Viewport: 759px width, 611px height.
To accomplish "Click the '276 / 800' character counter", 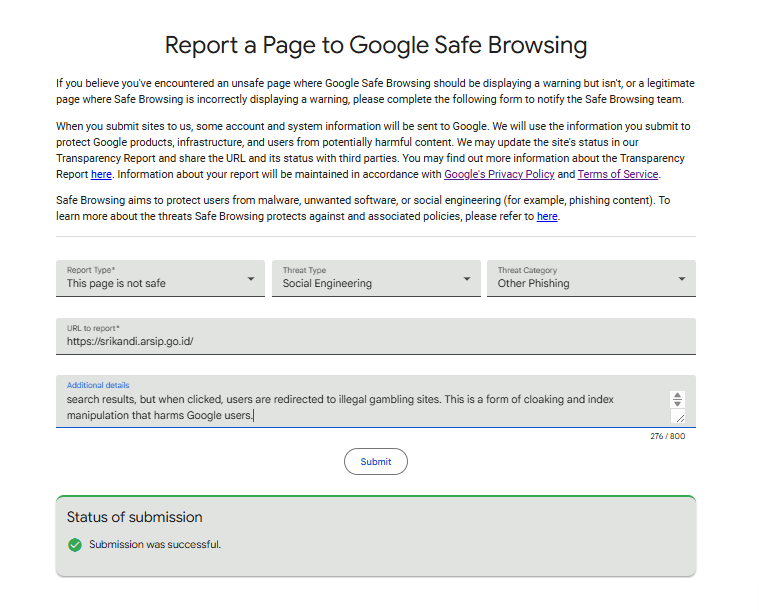I will 668,436.
